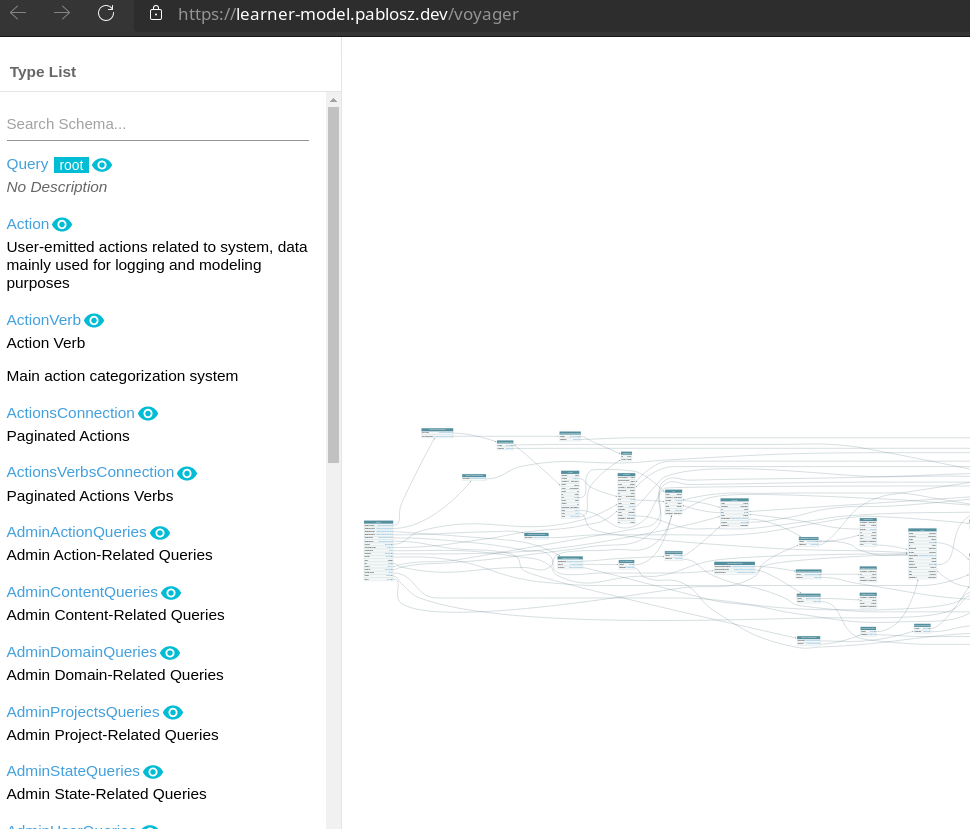The image size is (970, 829).
Task: Toggle the AdminContentQueries eye icon
Action: (x=171, y=593)
